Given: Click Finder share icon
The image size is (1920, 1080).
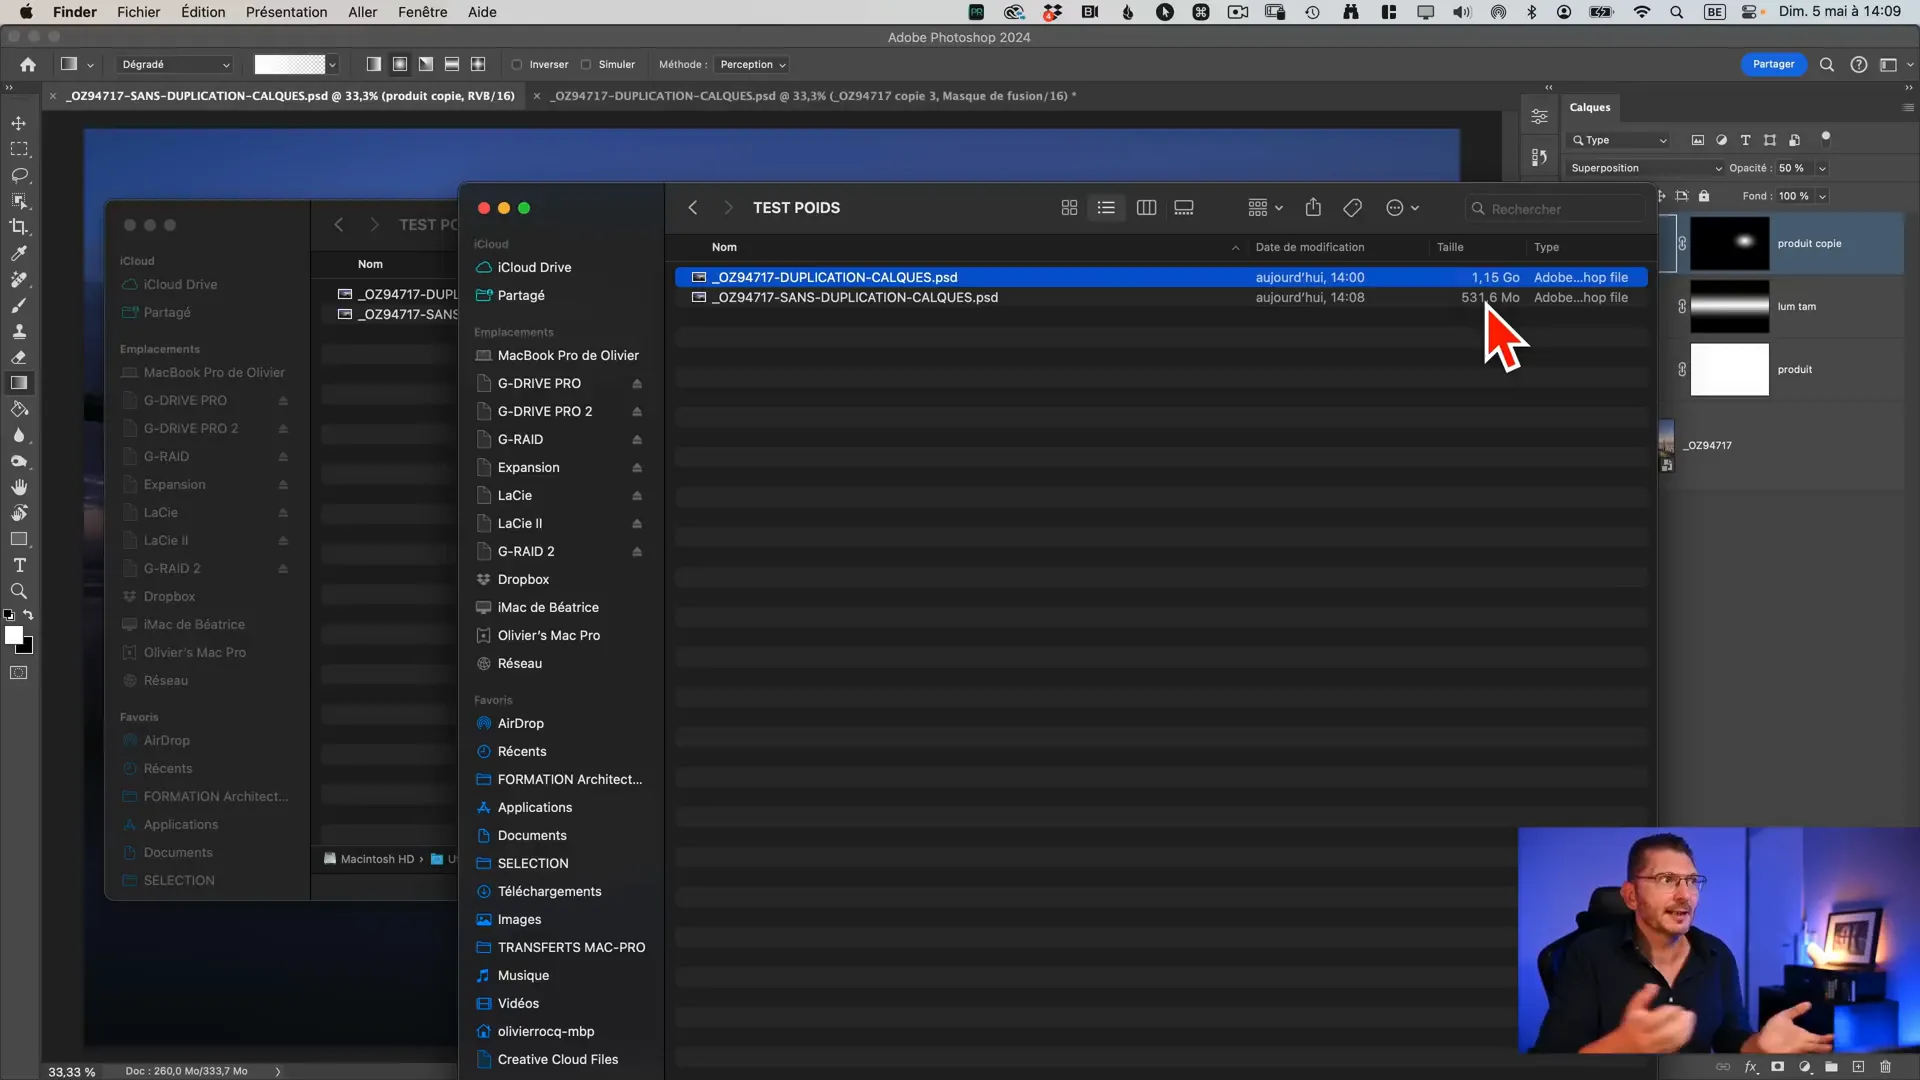Looking at the screenshot, I should click(x=1313, y=208).
